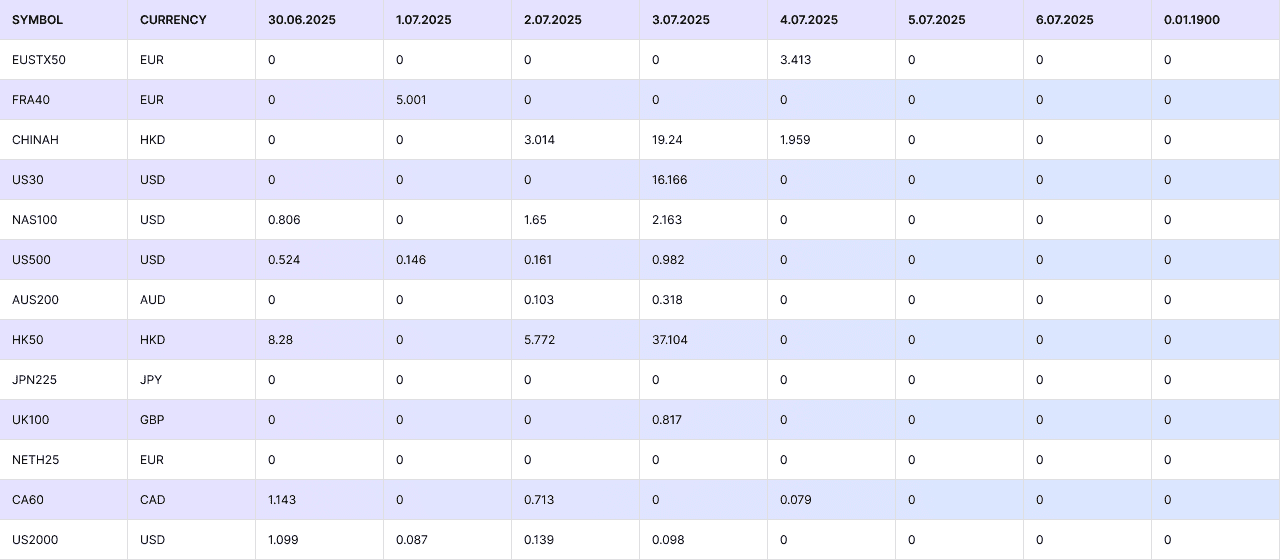
Task: Click the US30 symbol cell
Action: click(64, 180)
